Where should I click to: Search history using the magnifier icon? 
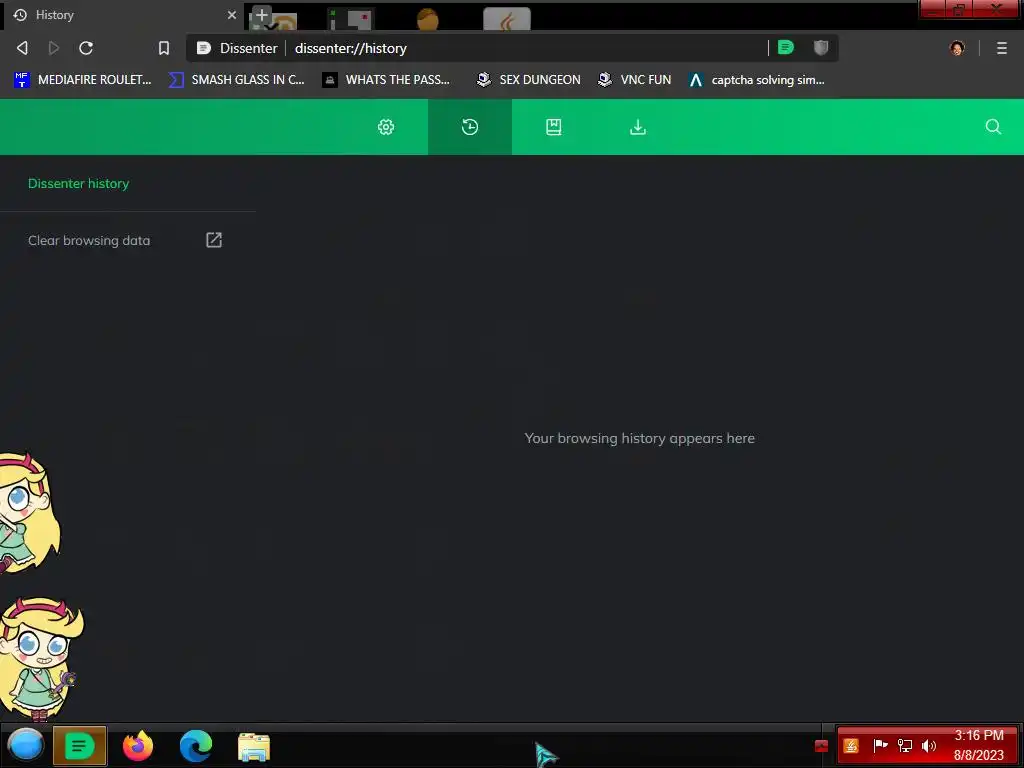pyautogui.click(x=993, y=127)
